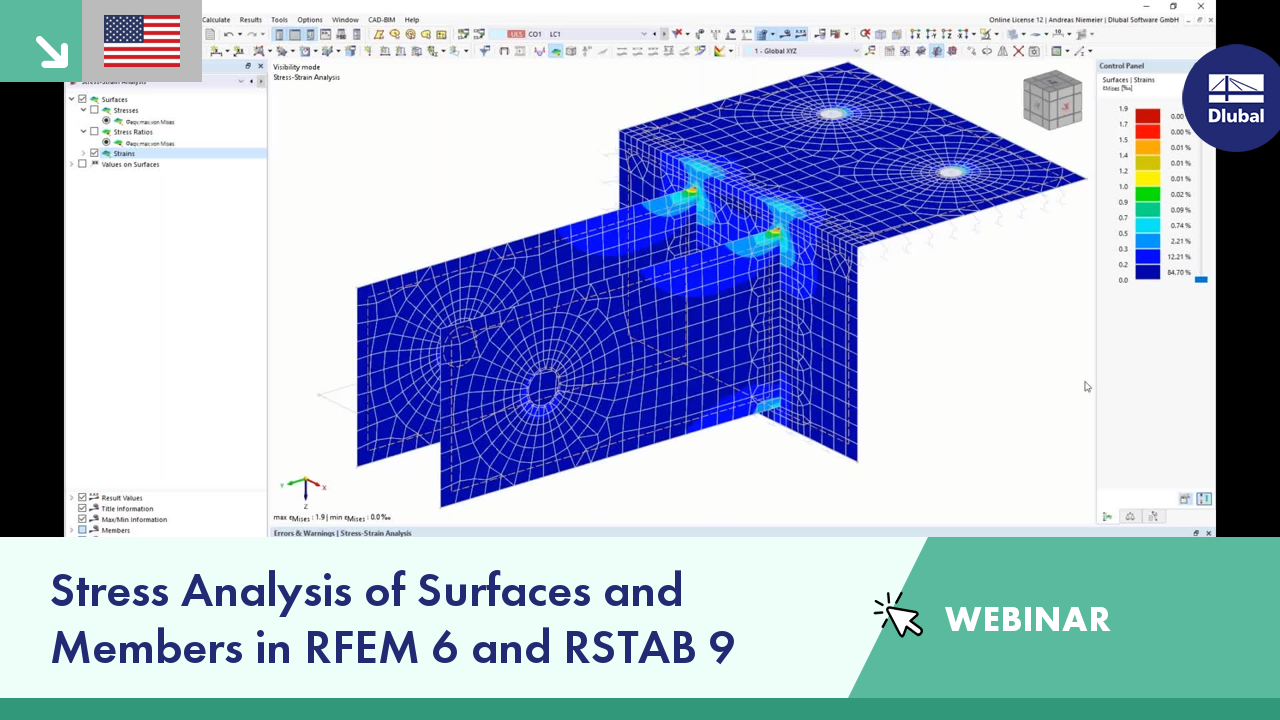Open the Results menu in the menu bar
The image size is (1280, 720).
(251, 19)
